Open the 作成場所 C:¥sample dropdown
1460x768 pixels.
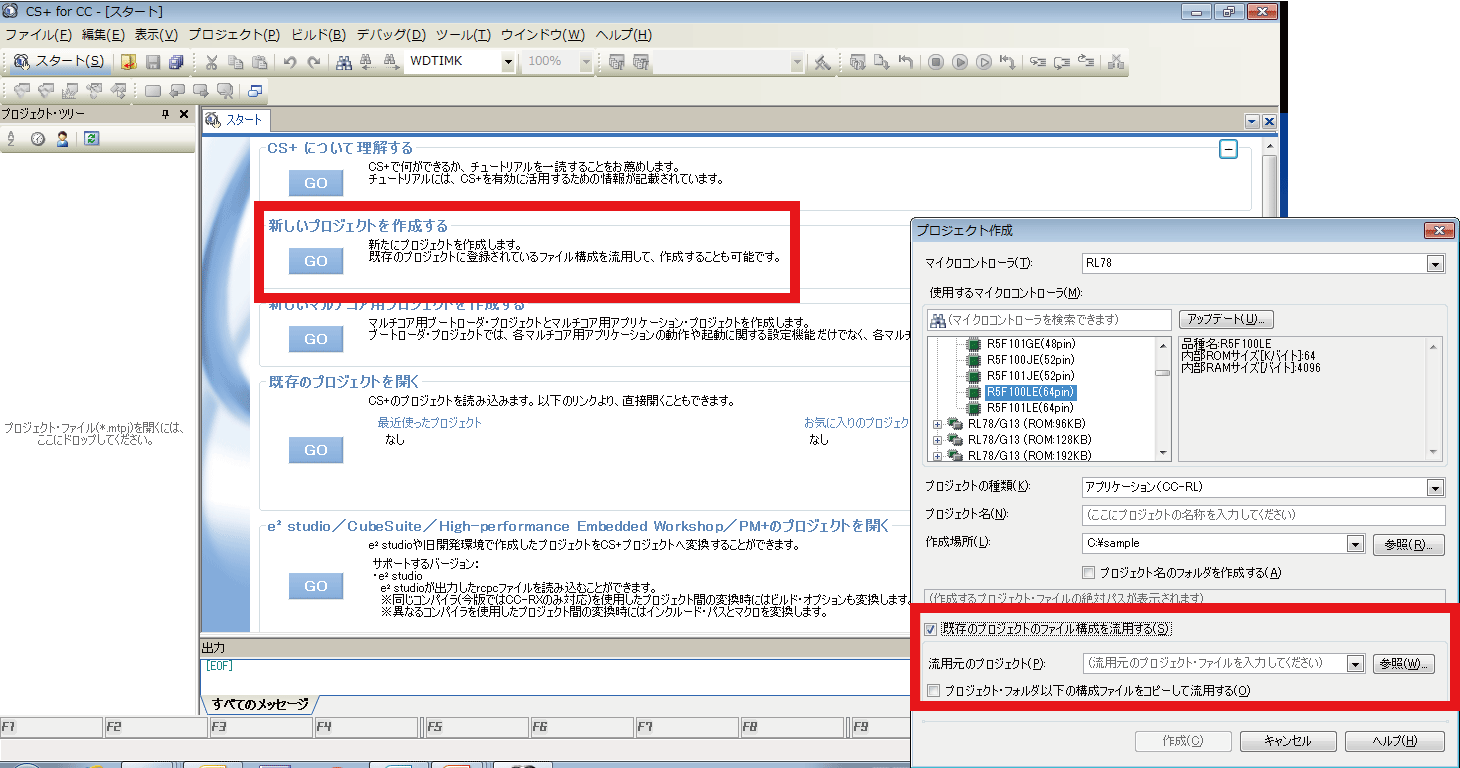pyautogui.click(x=1356, y=544)
